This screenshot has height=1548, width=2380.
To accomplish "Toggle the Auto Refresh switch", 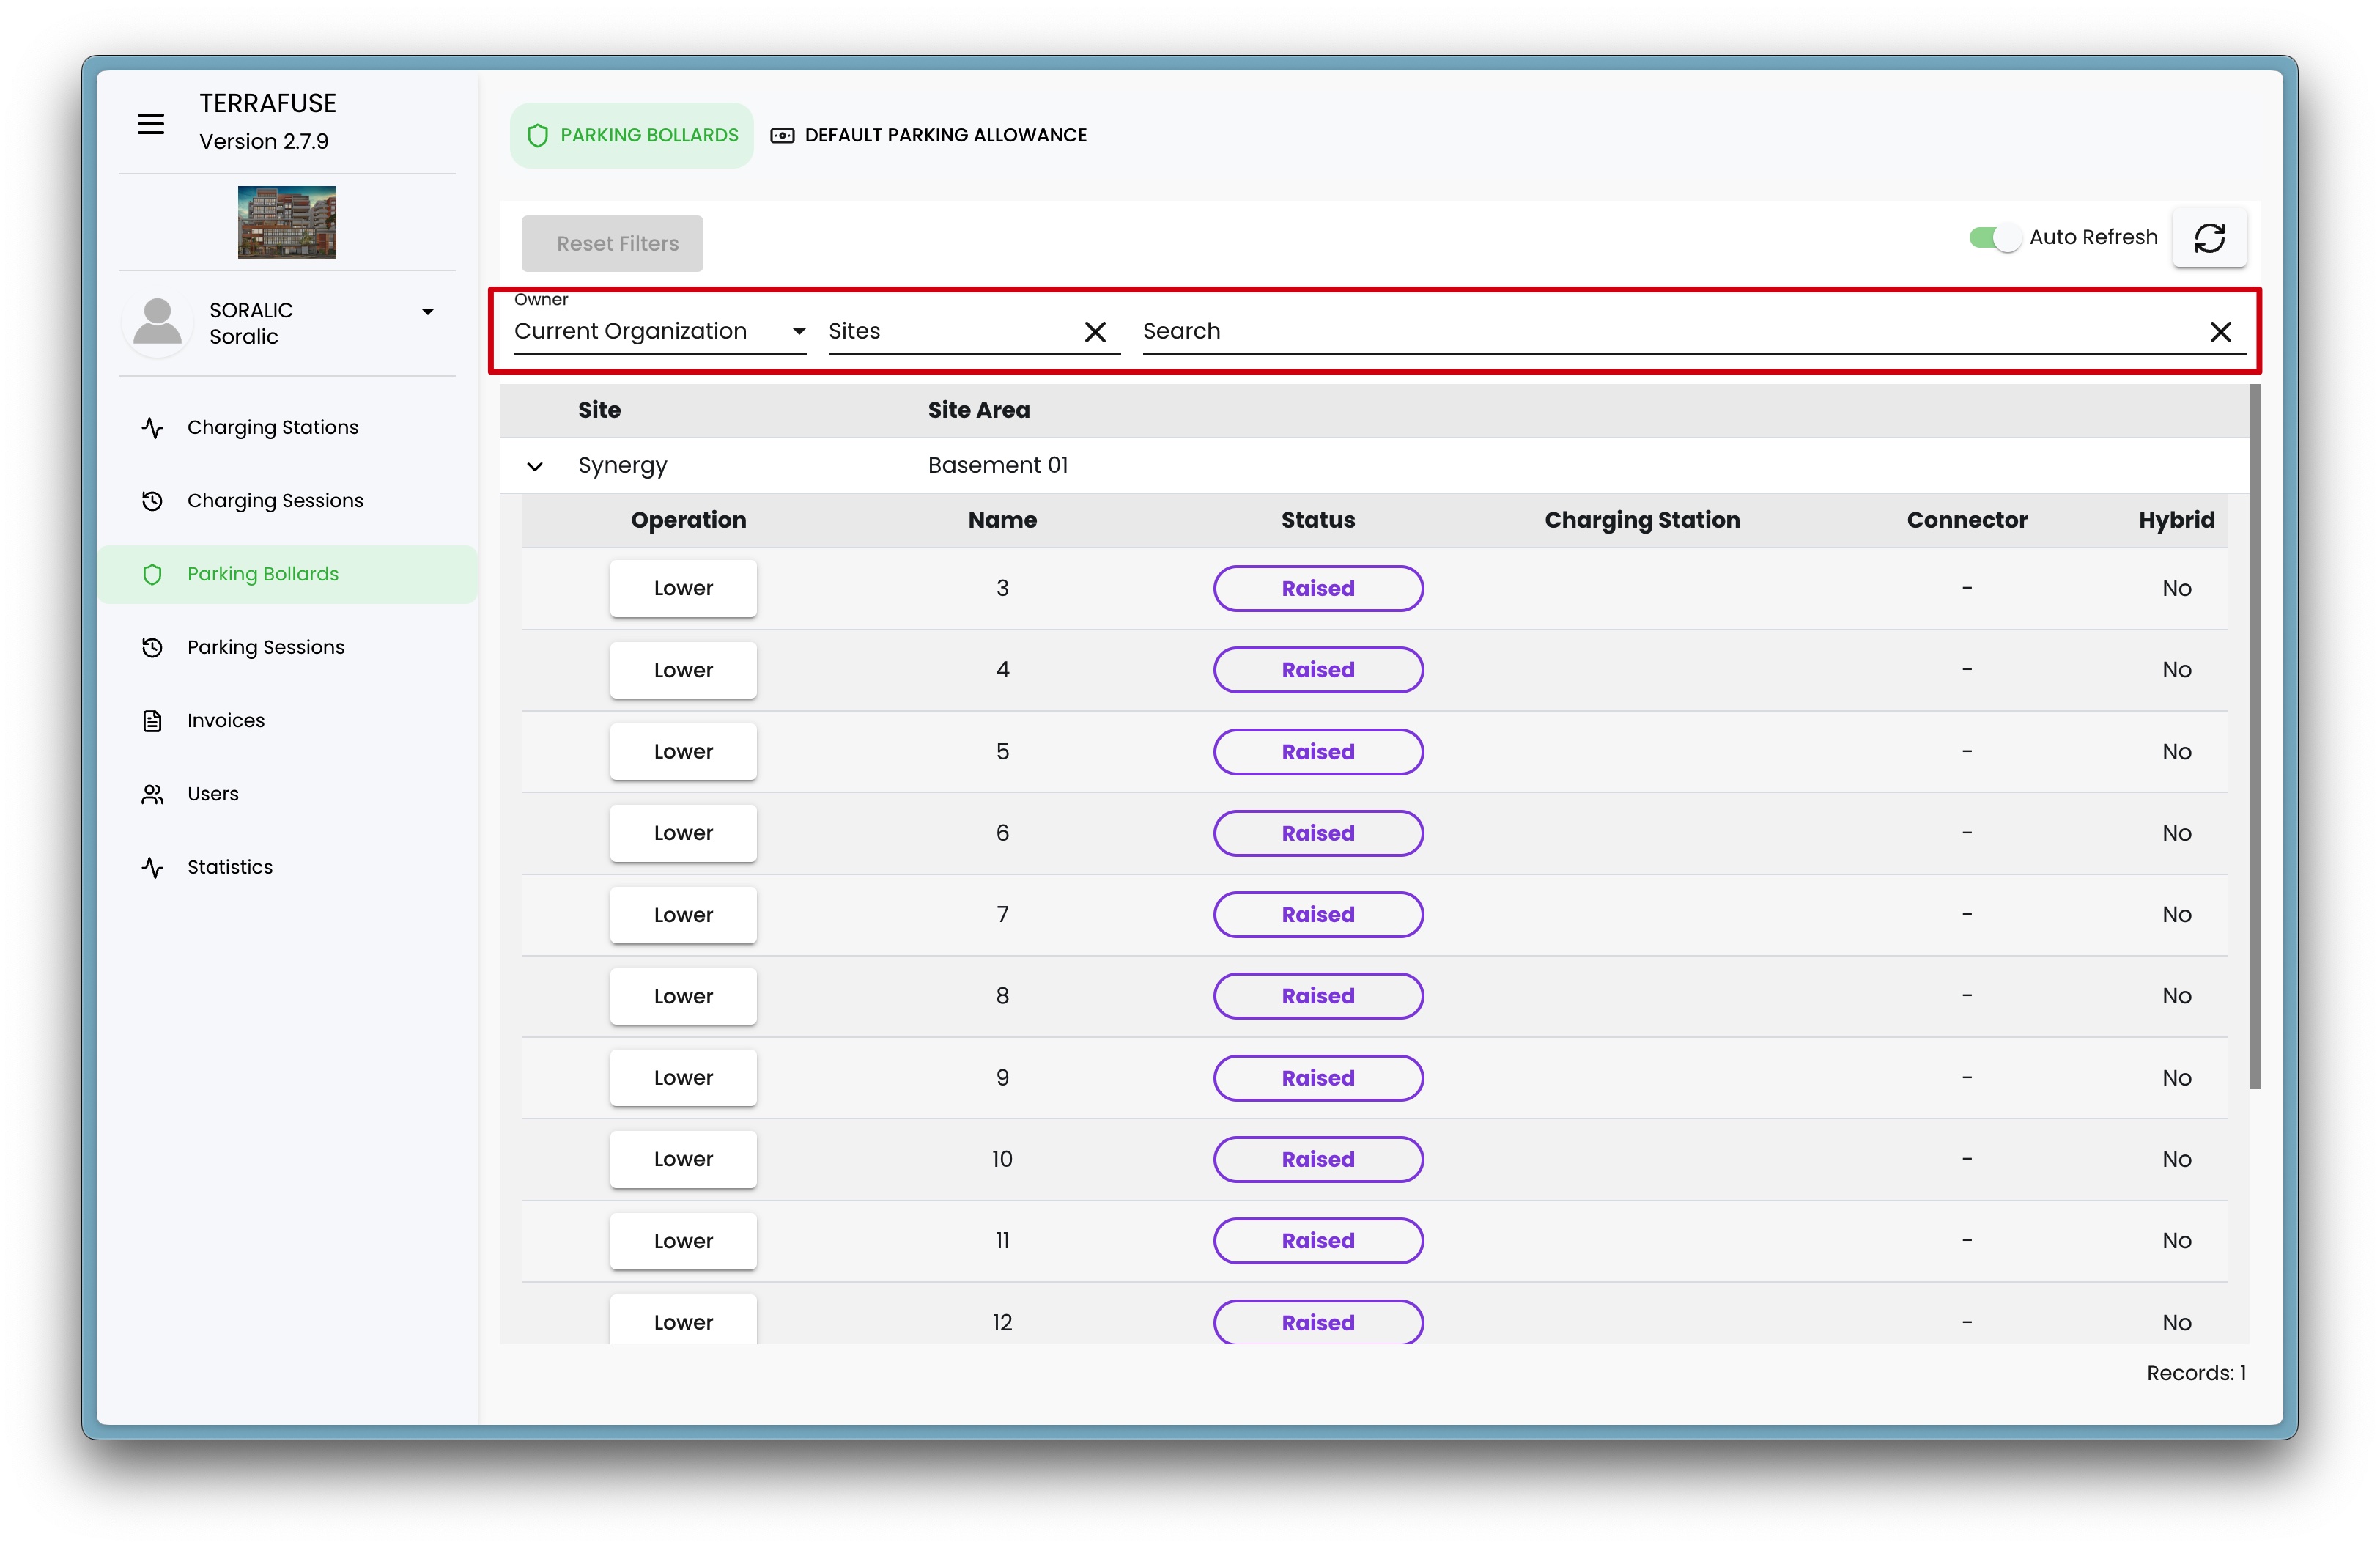I will 1994,238.
